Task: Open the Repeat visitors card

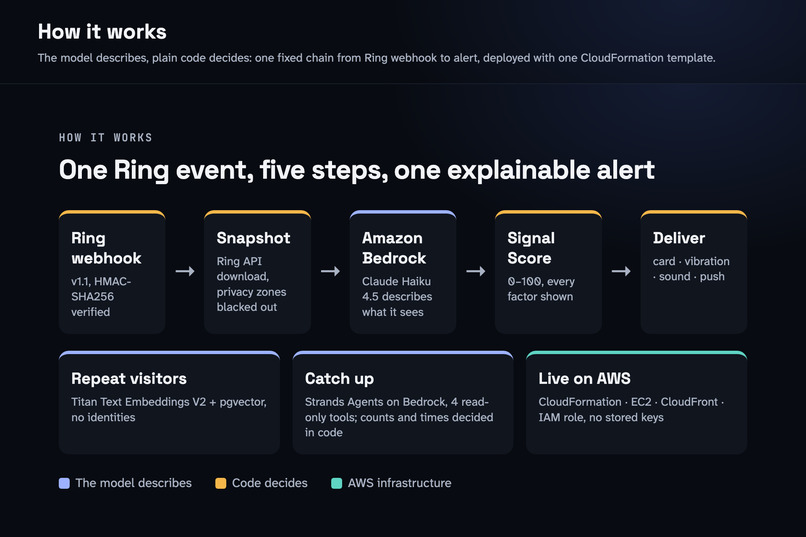Action: coord(169,402)
